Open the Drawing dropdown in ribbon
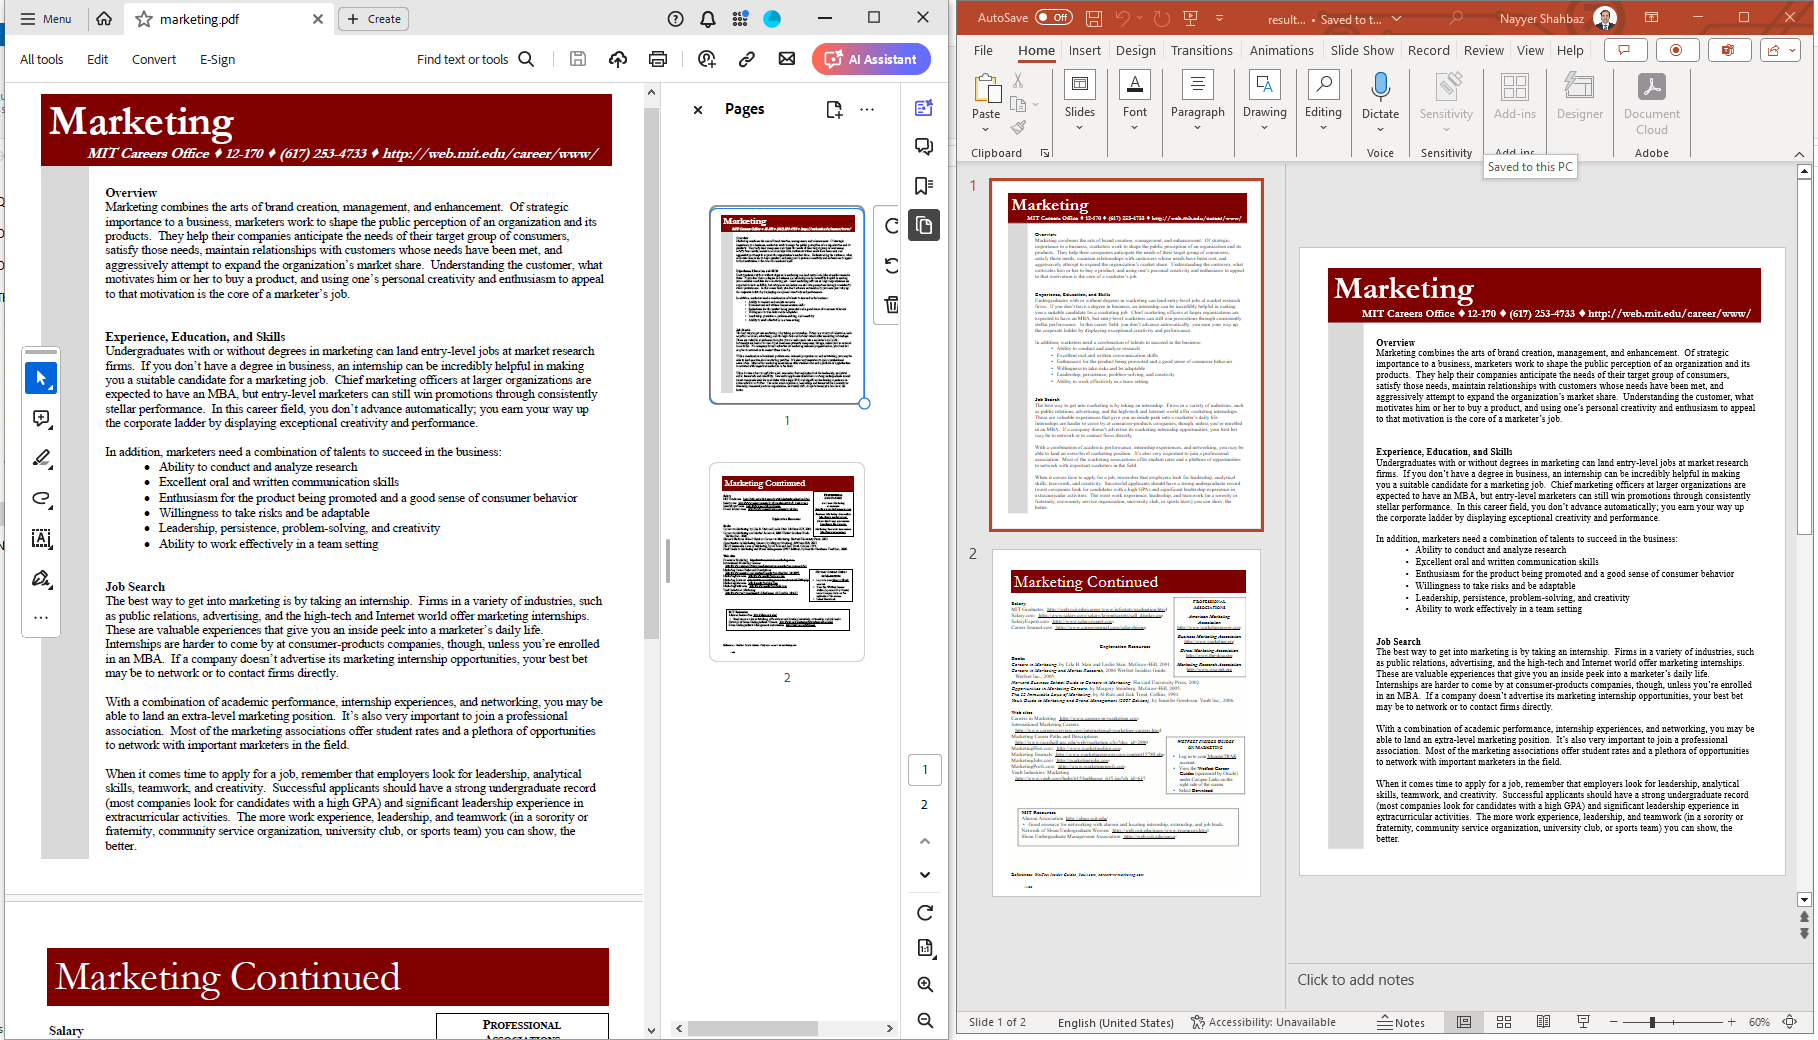The height and width of the screenshot is (1040, 1818). click(1264, 127)
